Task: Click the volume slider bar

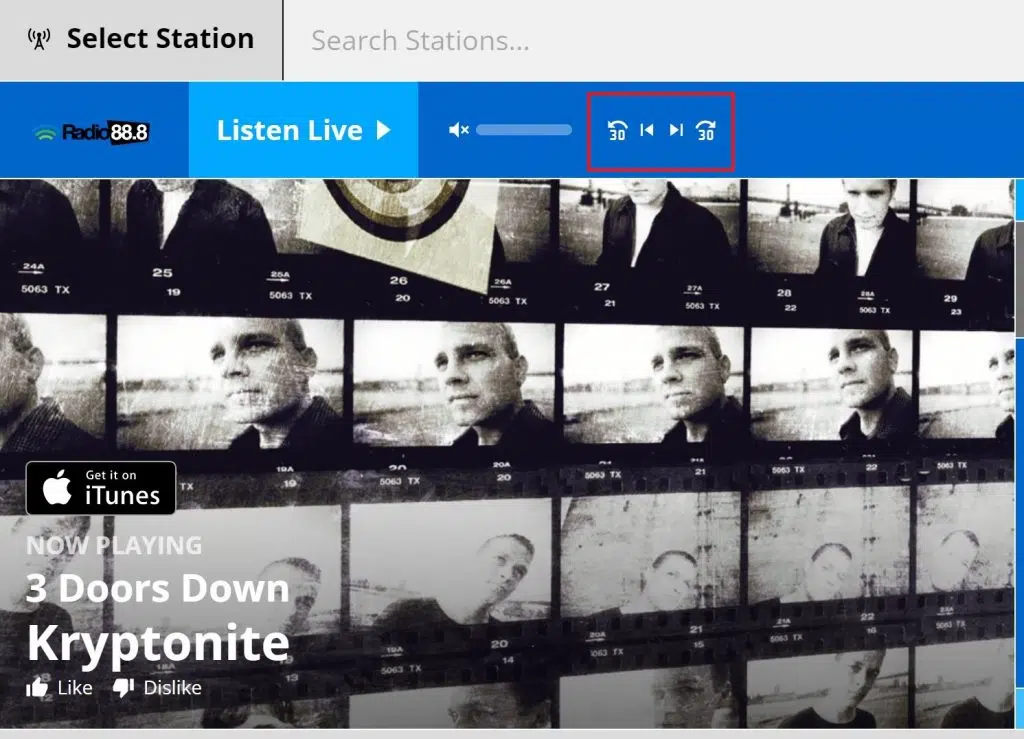Action: (x=523, y=130)
